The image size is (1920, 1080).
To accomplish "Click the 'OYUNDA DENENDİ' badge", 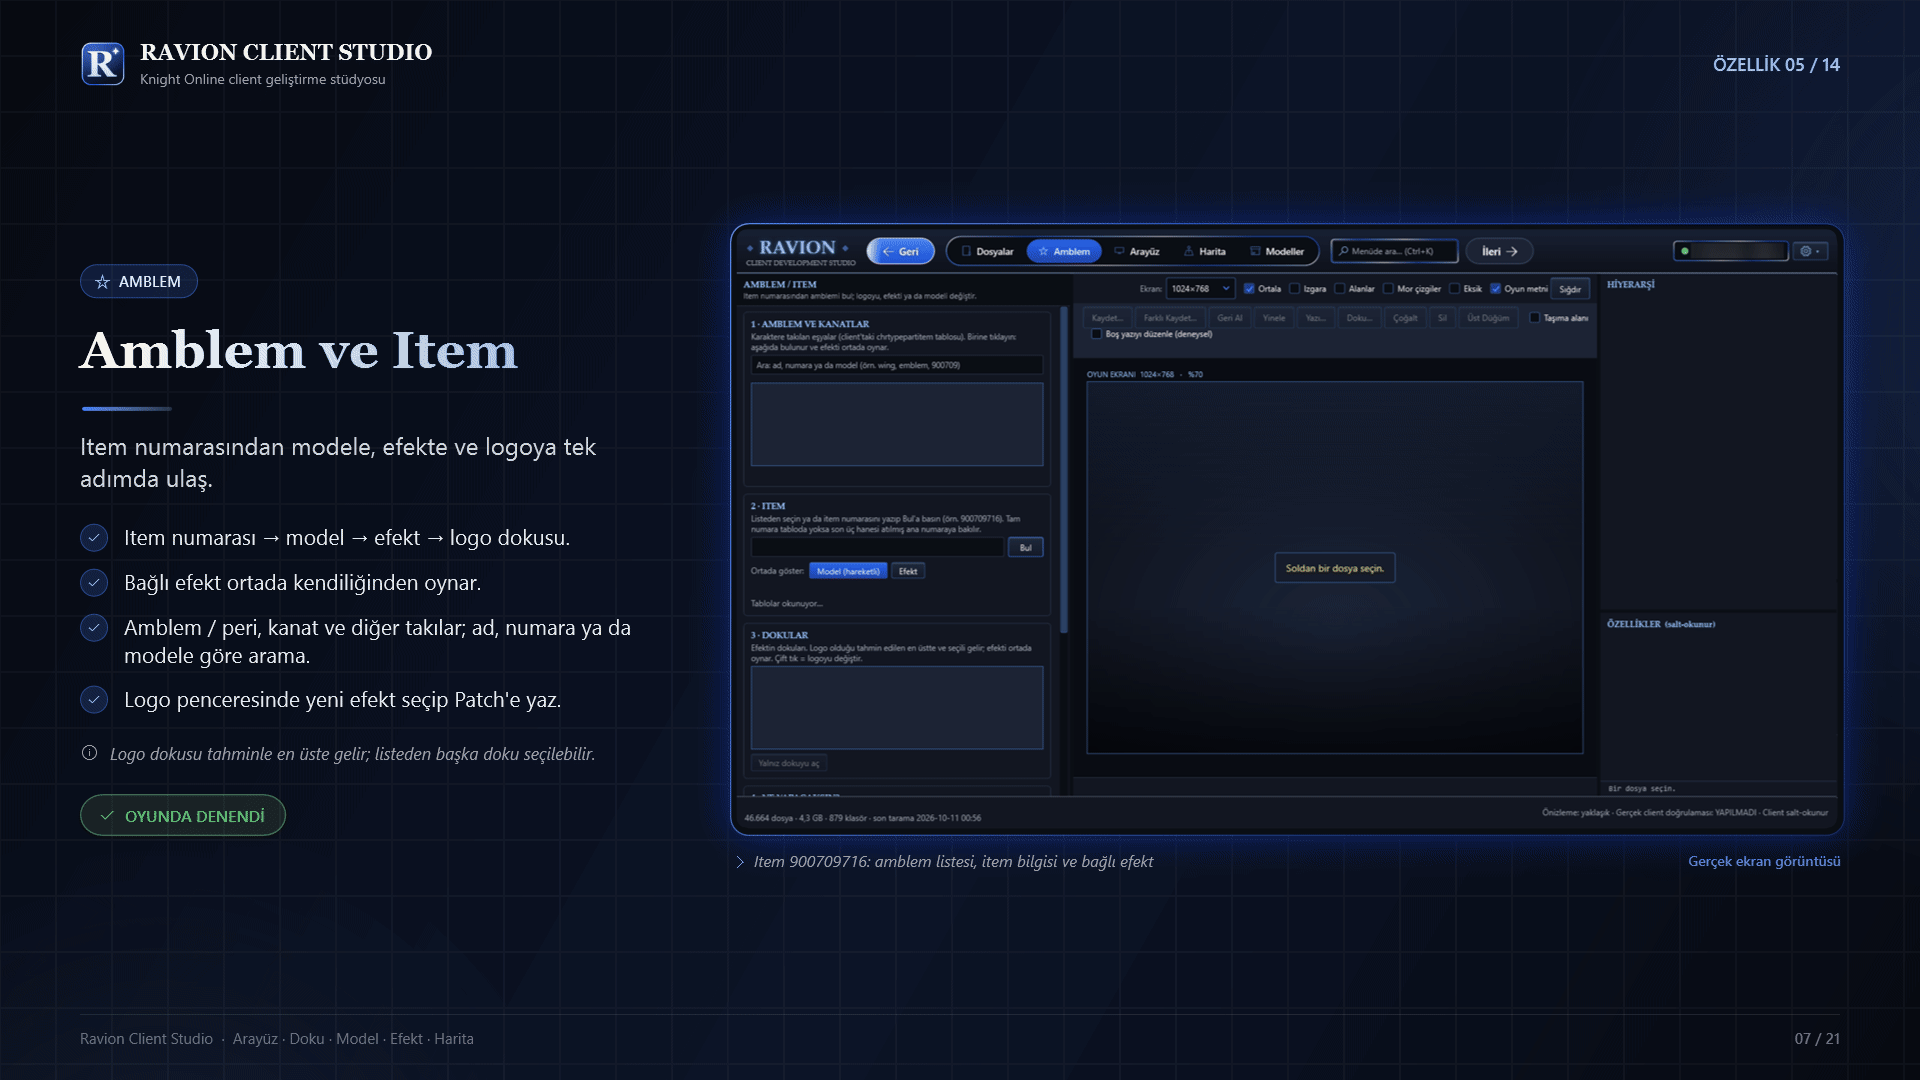I will [183, 816].
